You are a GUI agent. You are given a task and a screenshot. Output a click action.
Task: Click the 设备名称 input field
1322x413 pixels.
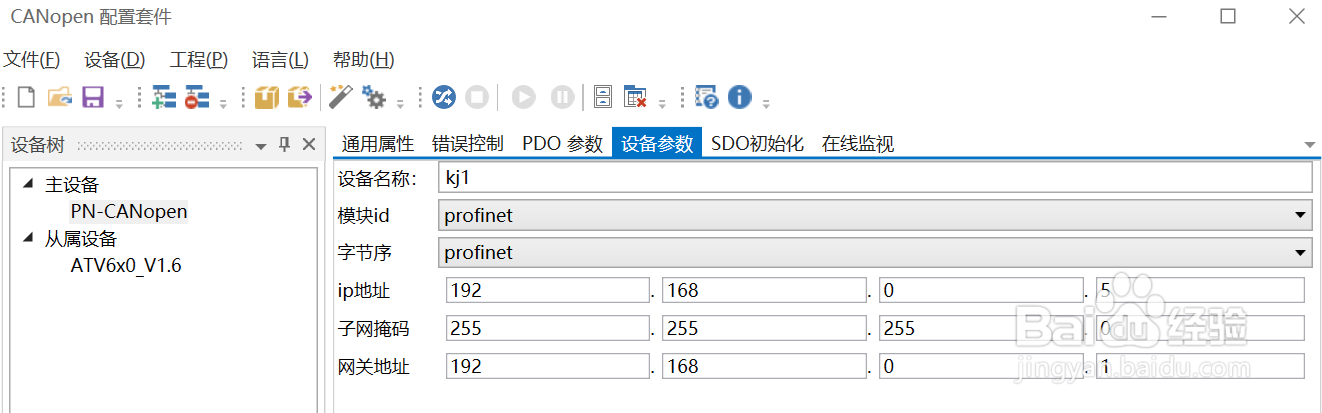(x=874, y=178)
